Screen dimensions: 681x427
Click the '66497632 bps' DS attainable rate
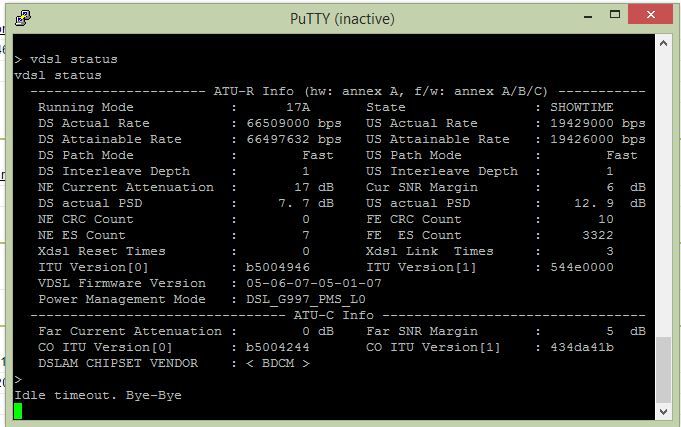[x=294, y=139]
